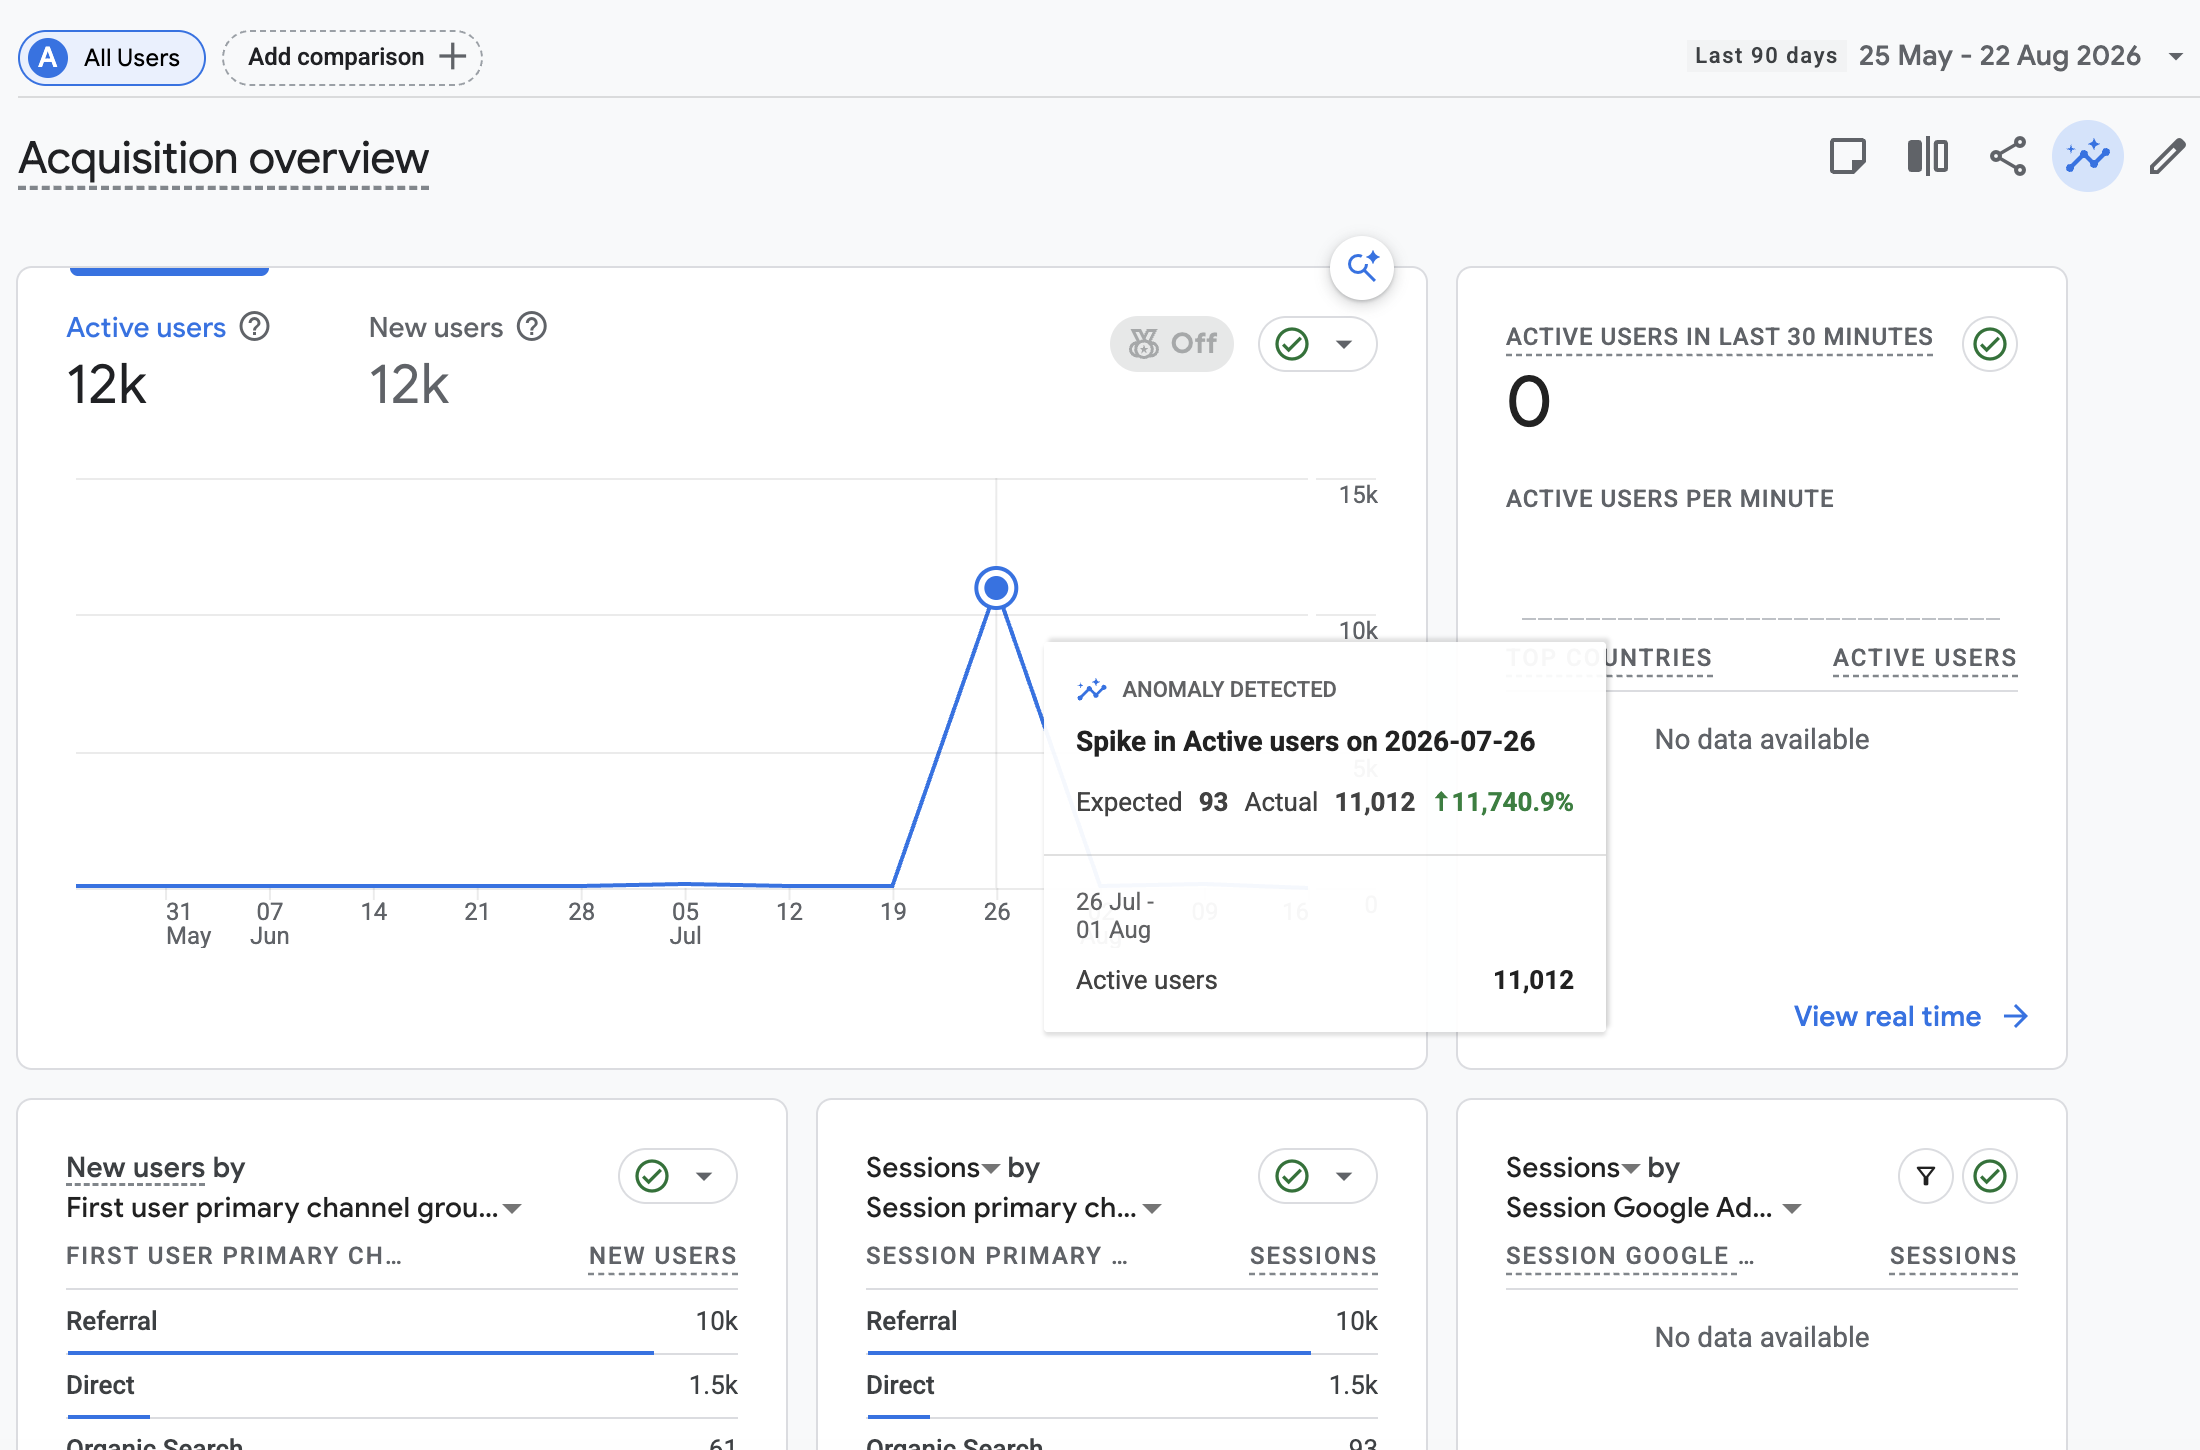Click the anomaly point on 26 Jul
The width and height of the screenshot is (2200, 1450).
pos(996,588)
